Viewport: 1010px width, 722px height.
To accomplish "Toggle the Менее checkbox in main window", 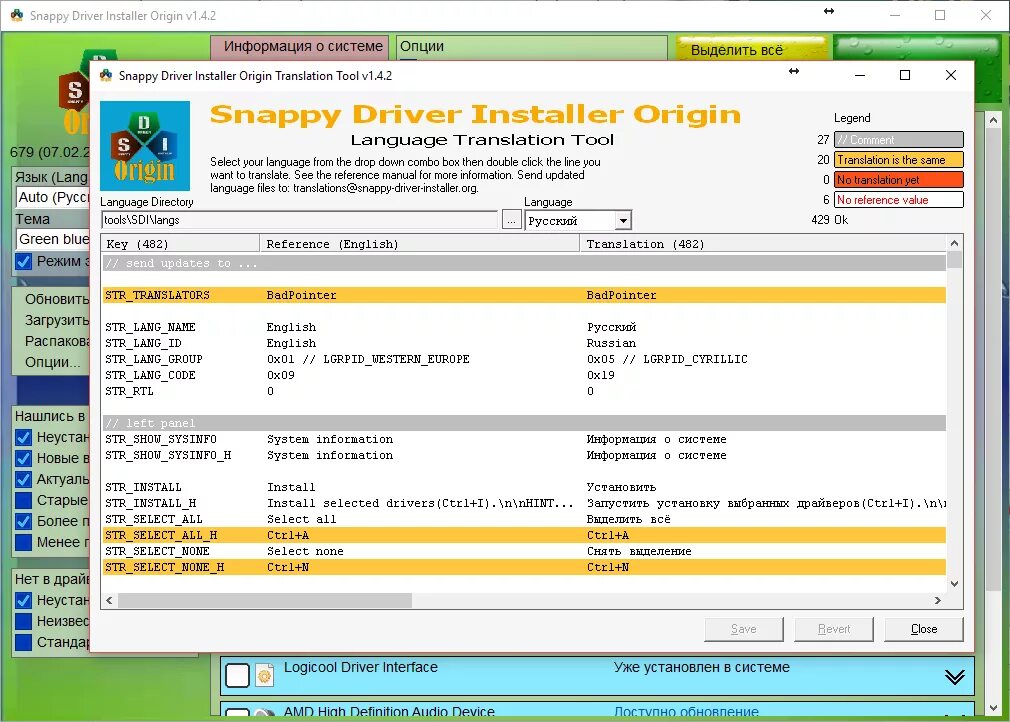I will (24, 542).
